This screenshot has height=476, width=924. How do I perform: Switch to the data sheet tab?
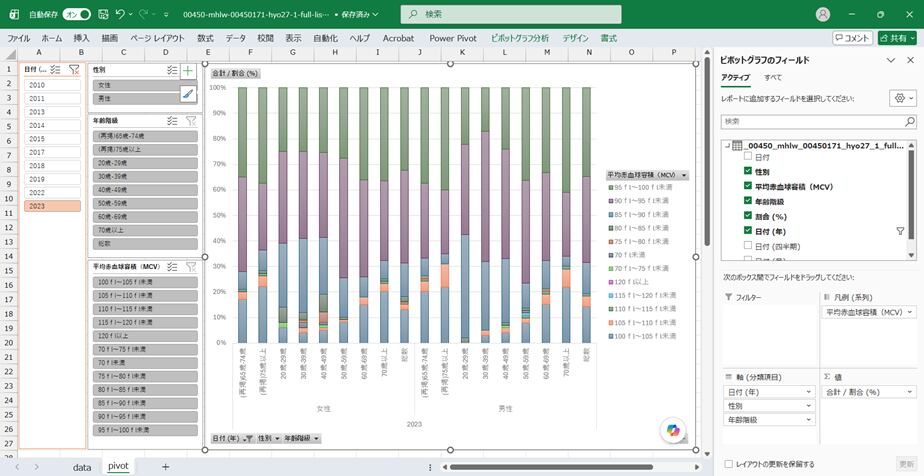82,467
